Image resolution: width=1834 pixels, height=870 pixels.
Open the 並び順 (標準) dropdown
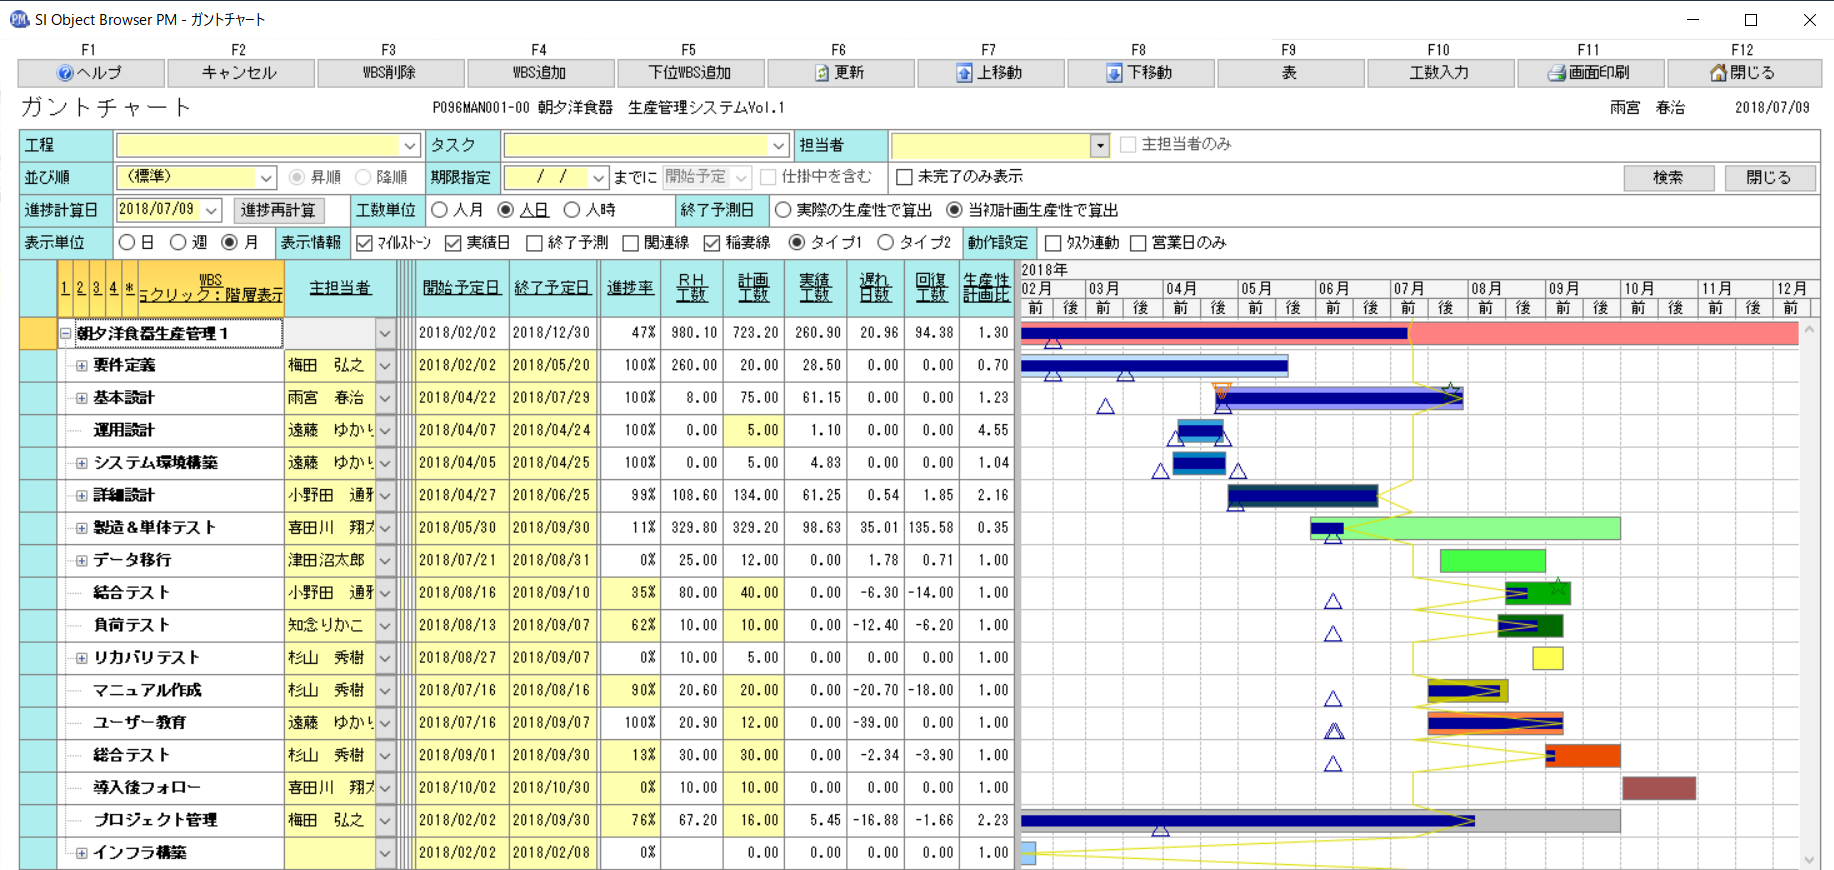click(x=266, y=178)
